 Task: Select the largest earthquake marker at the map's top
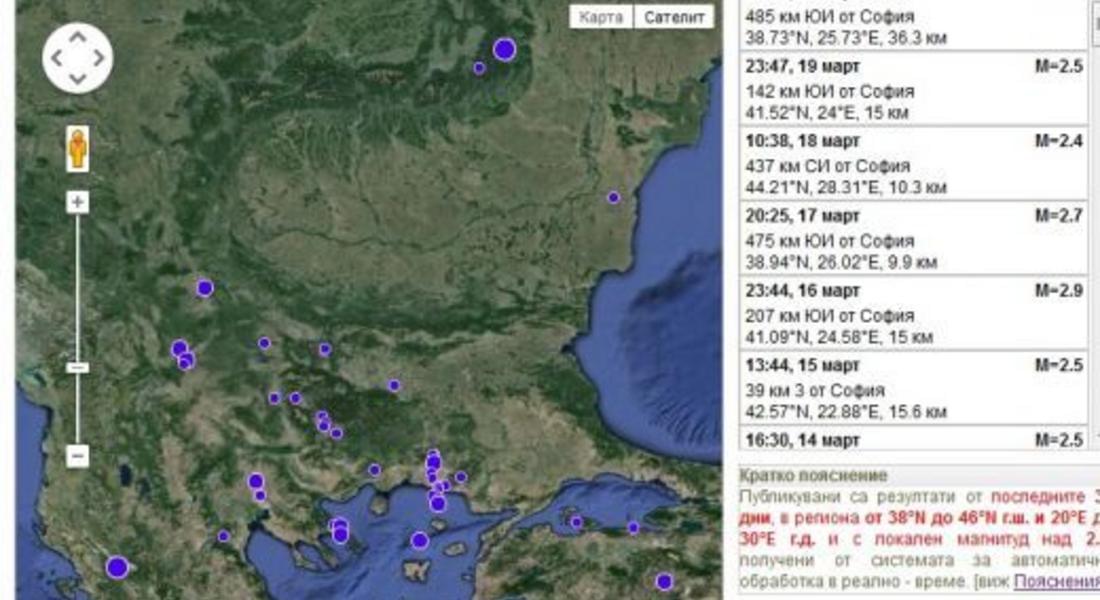tap(504, 50)
